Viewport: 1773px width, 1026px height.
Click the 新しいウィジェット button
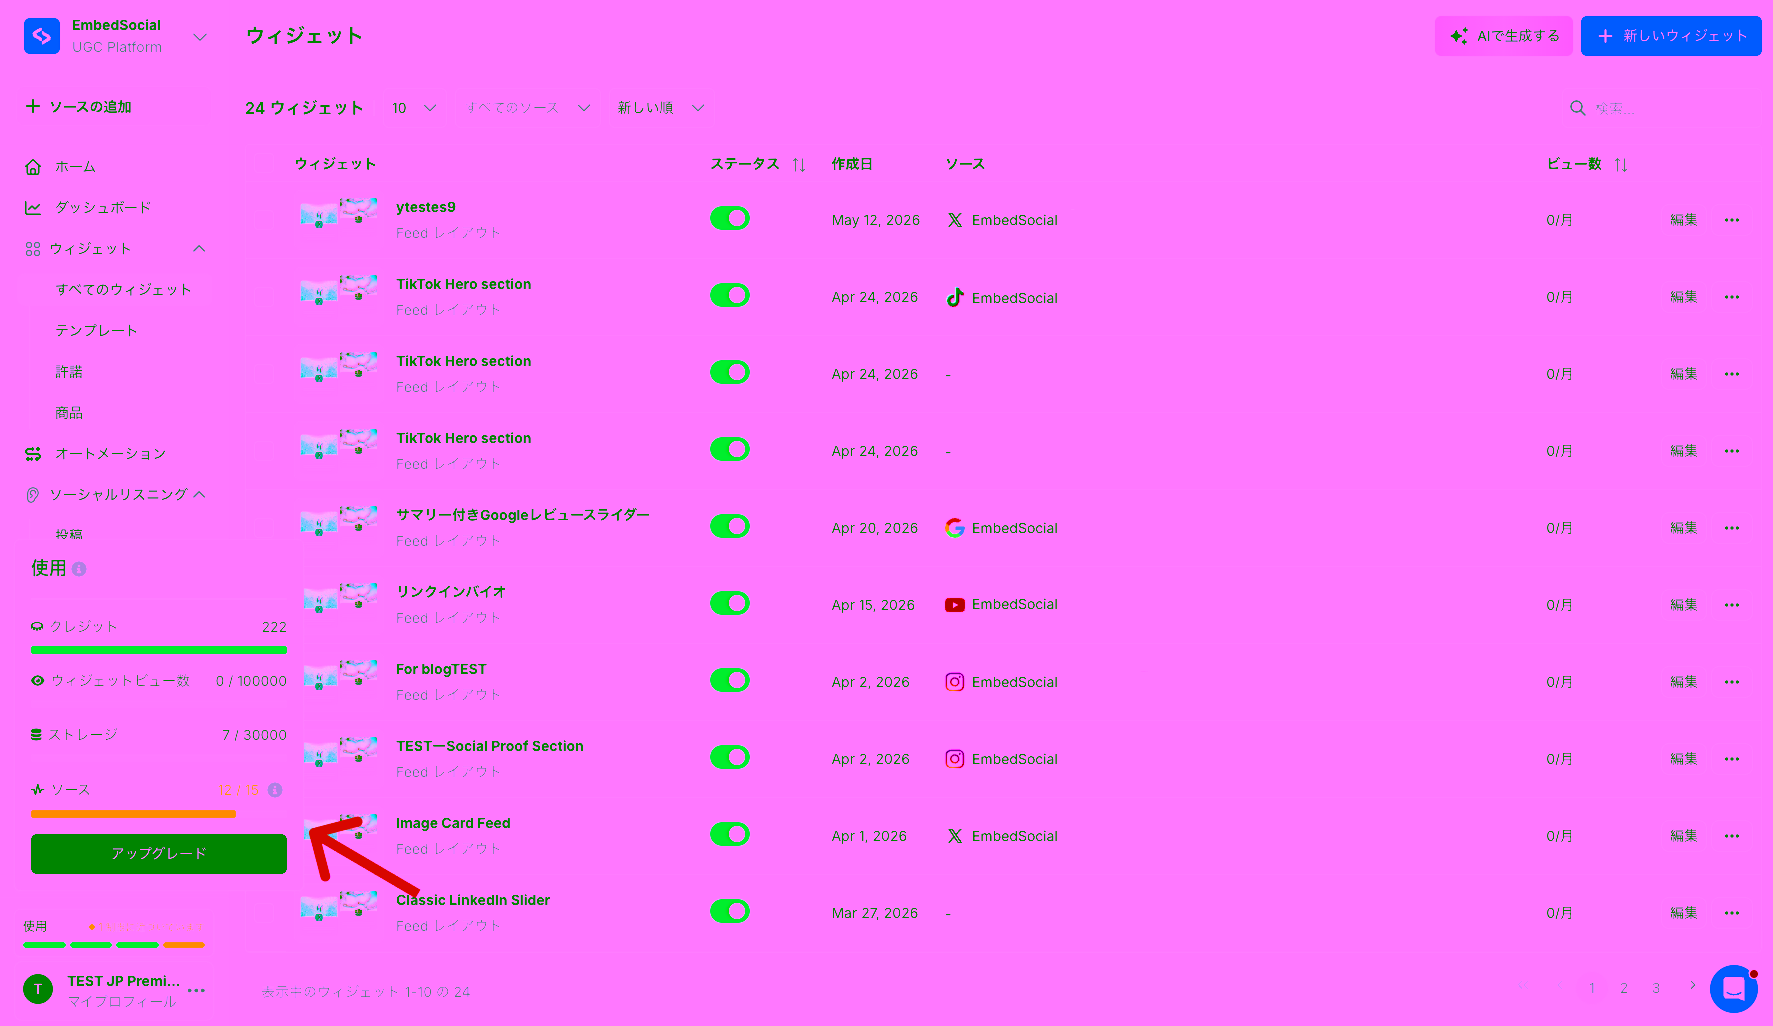[1671, 36]
